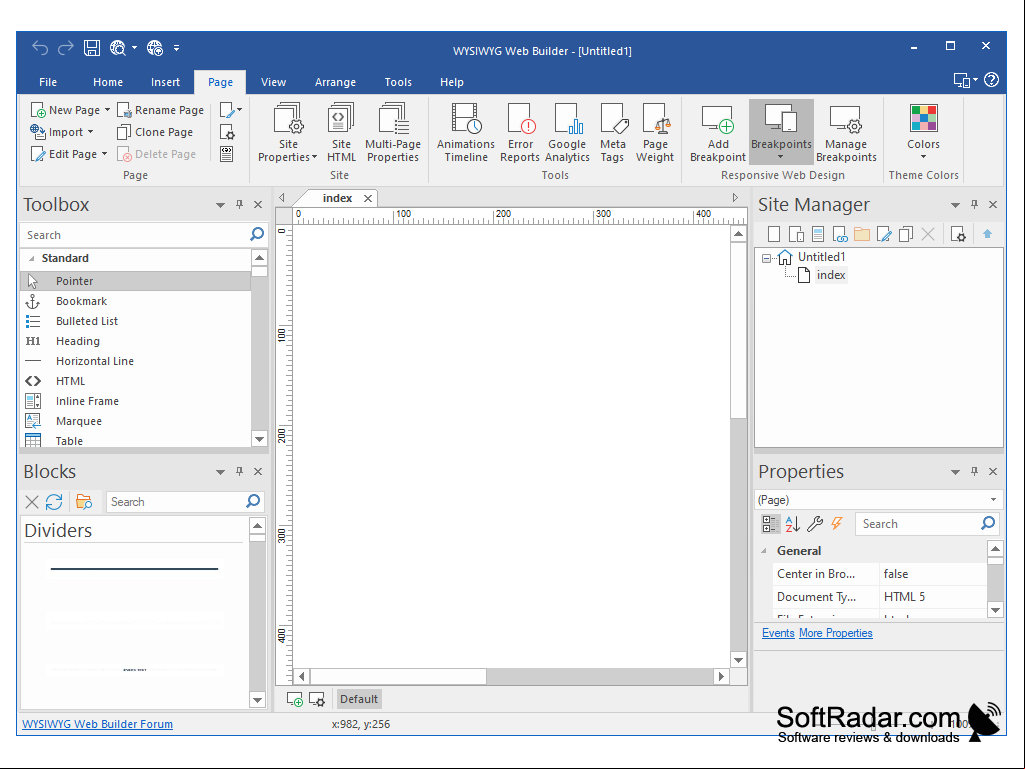Click the Redo arrow in title bar
The image size is (1025, 769).
pyautogui.click(x=66, y=48)
